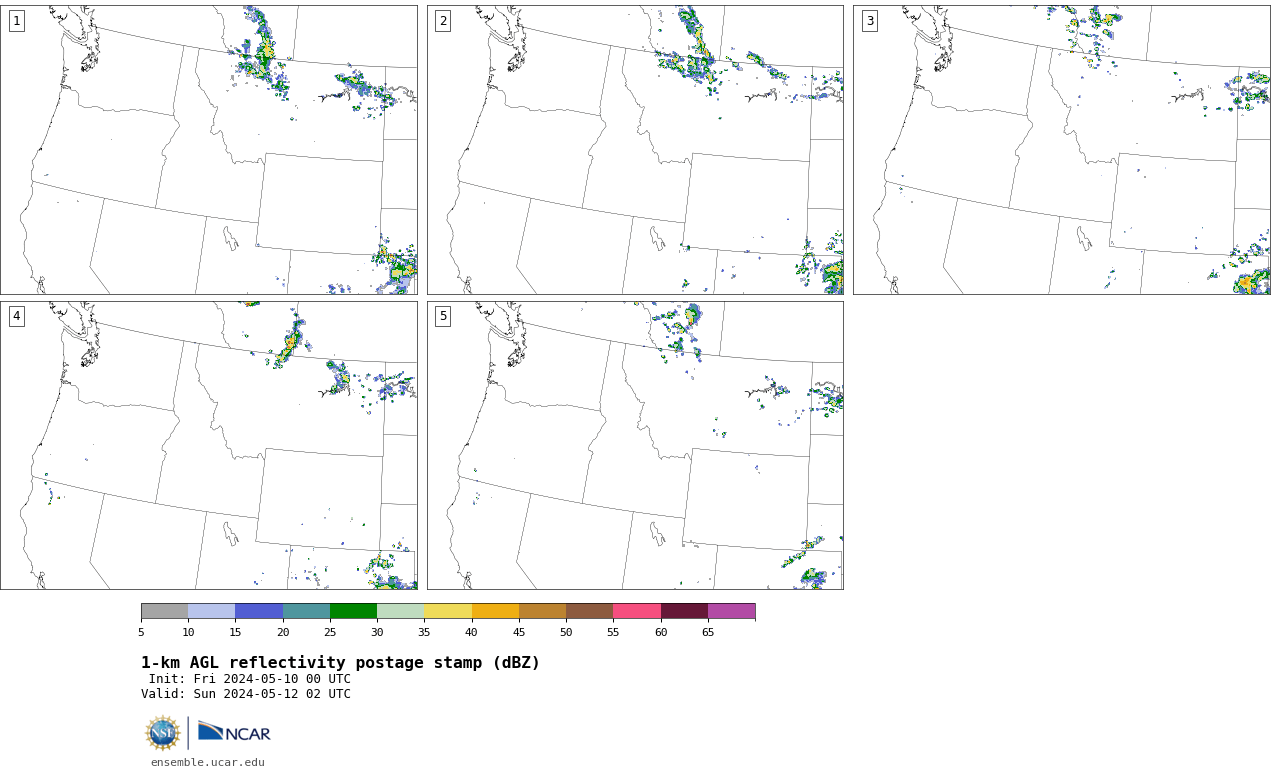This screenshot has height=773, width=1280.
Task: Click the ensemble.ucar.edu text
Action: click(208, 763)
